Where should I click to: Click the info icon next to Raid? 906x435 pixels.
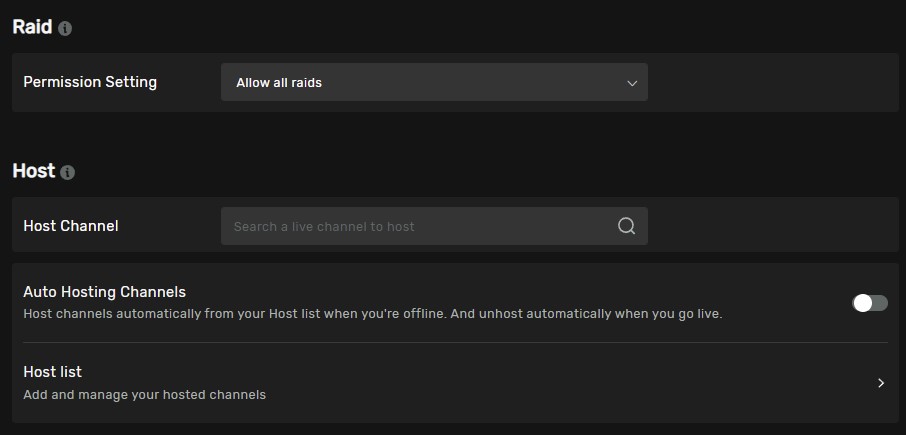65,29
